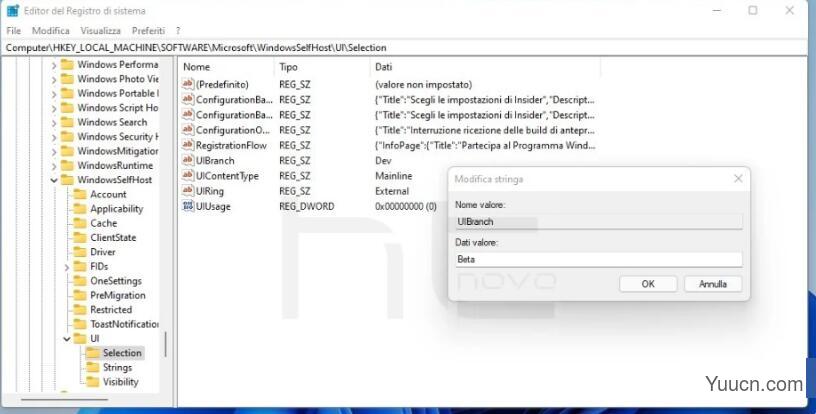Collapse the WindowsSelfHost node

(54, 180)
